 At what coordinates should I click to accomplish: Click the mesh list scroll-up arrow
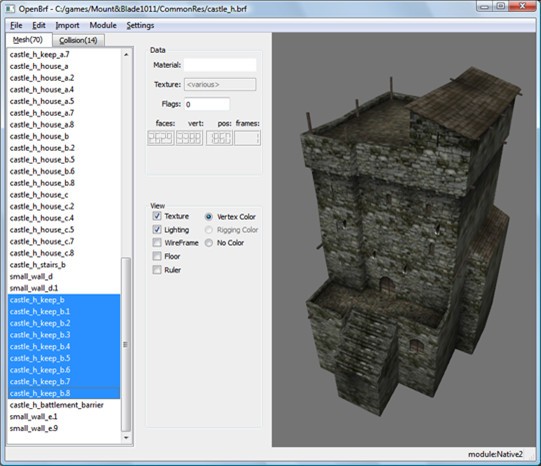[126, 54]
